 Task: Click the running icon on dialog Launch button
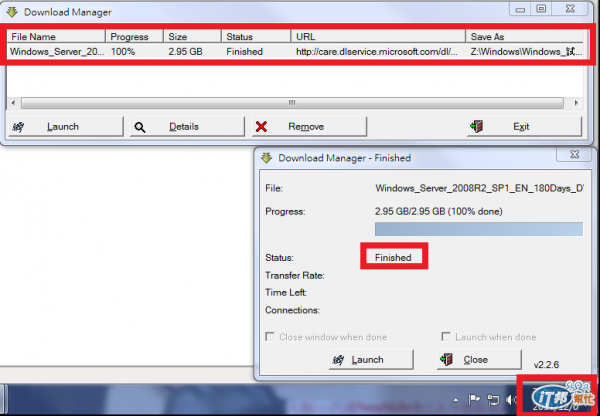pyautogui.click(x=338, y=360)
